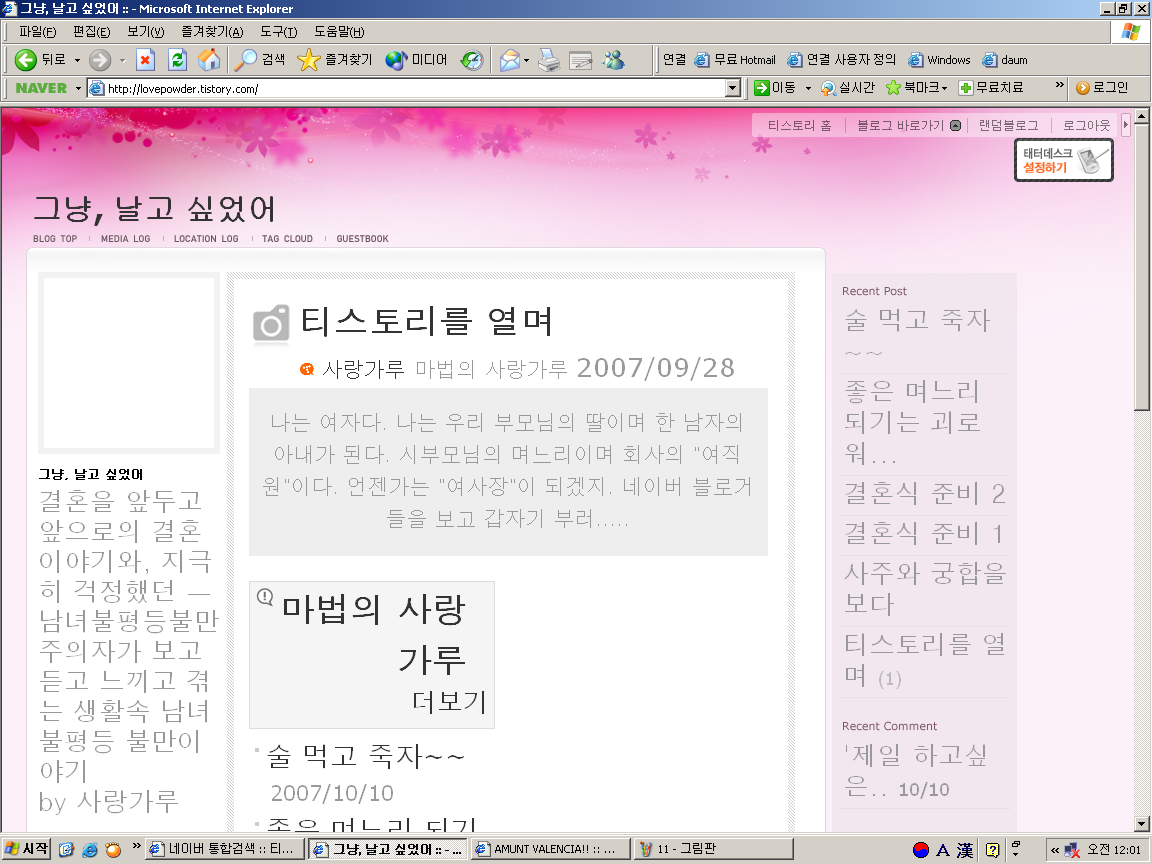Click the Refresh page icon
The height and width of the screenshot is (864, 1152).
[177, 60]
